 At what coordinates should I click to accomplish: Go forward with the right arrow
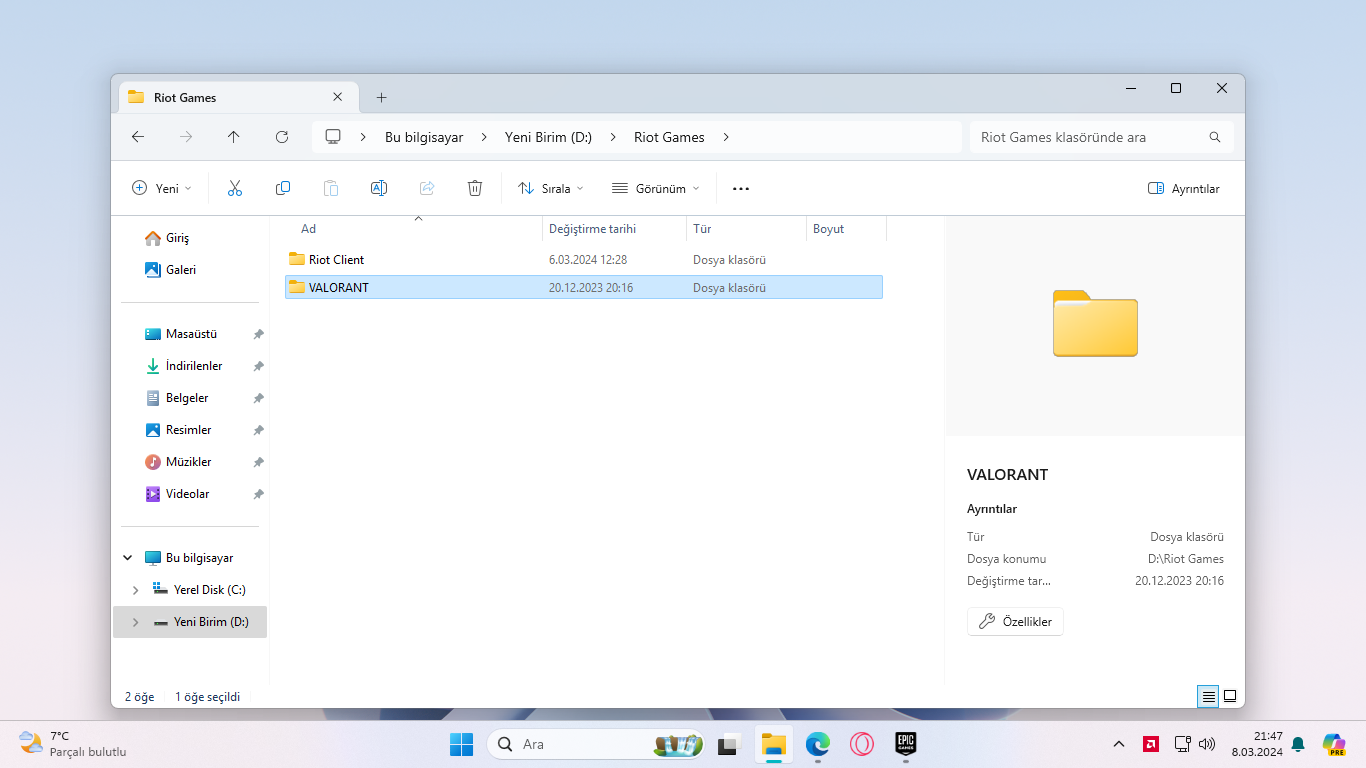click(x=186, y=137)
